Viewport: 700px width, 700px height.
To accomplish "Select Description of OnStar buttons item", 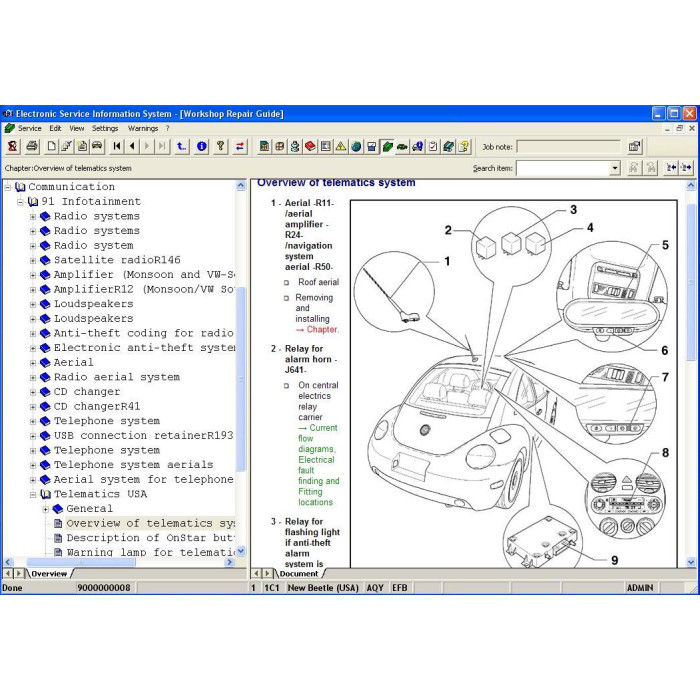I will (x=150, y=538).
